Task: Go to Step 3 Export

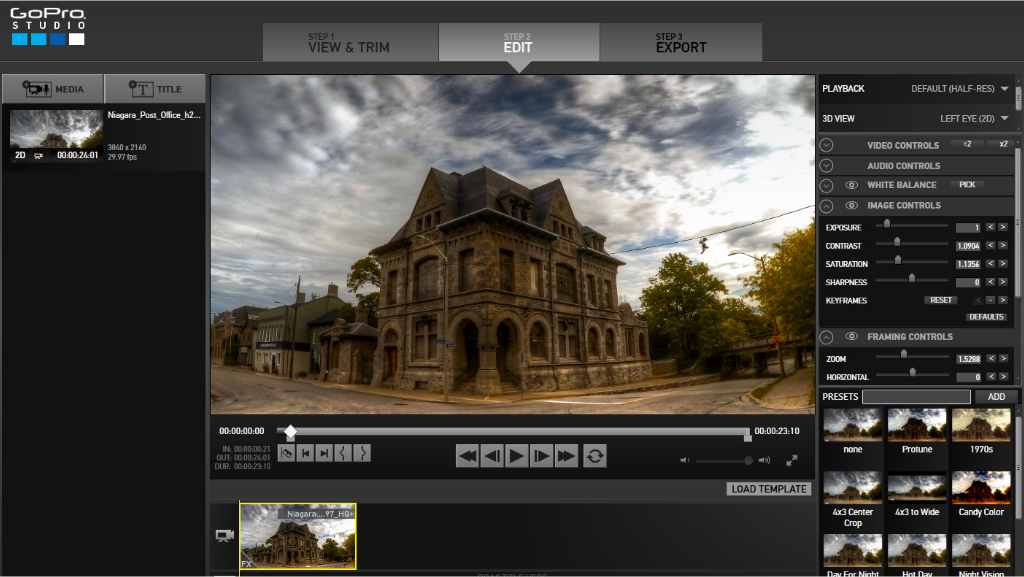Action: 680,42
